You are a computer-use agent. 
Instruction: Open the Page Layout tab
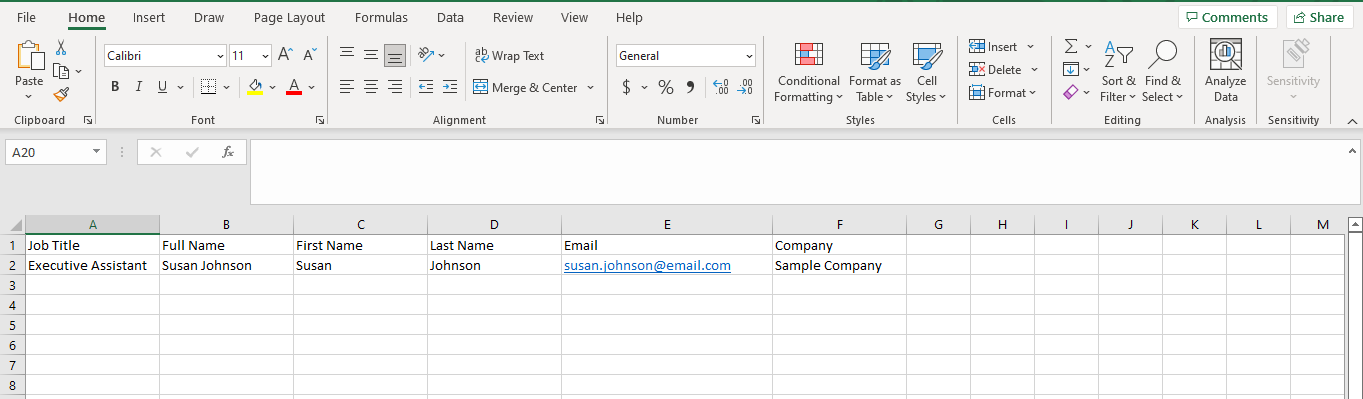pyautogui.click(x=289, y=18)
